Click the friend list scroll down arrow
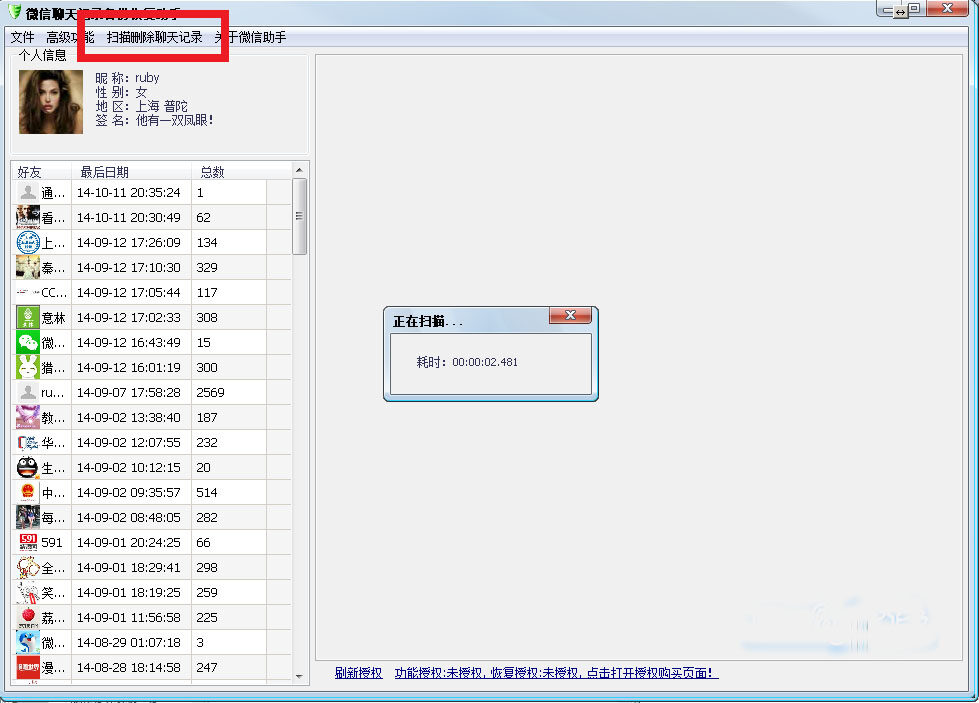The height and width of the screenshot is (703, 979). tap(299, 676)
